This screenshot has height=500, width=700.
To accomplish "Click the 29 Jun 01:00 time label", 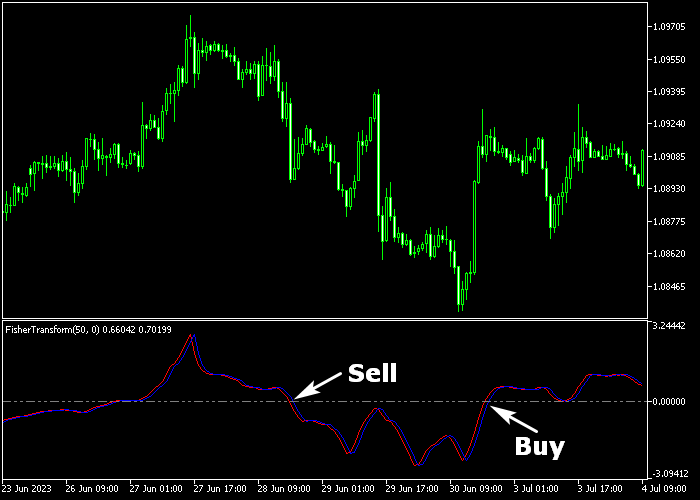I will tap(348, 488).
